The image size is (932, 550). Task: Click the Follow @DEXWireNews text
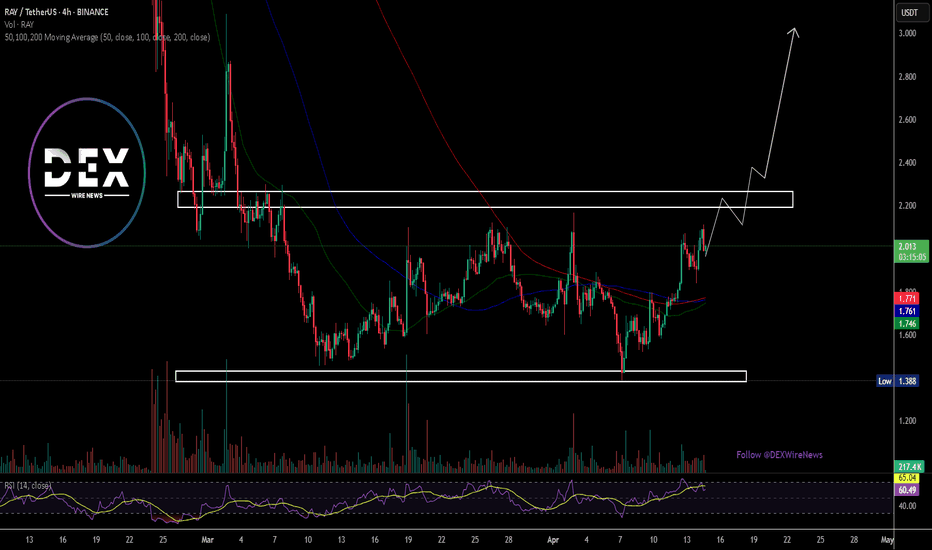tap(779, 455)
